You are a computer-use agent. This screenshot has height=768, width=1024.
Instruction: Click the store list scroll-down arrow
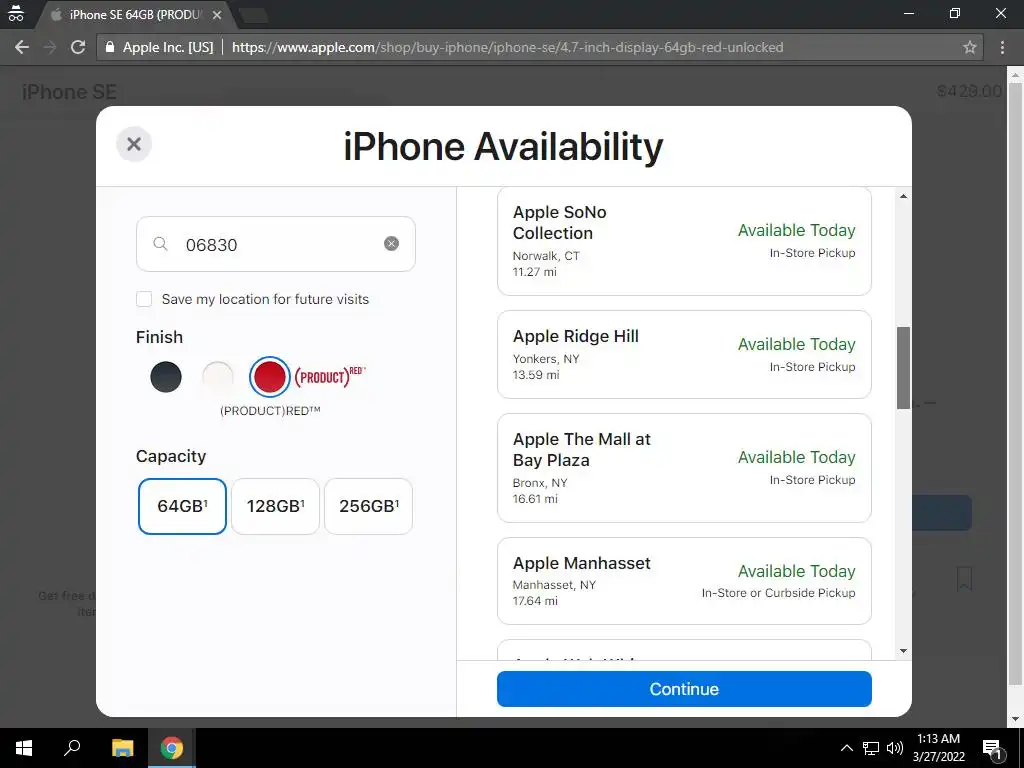coord(903,650)
